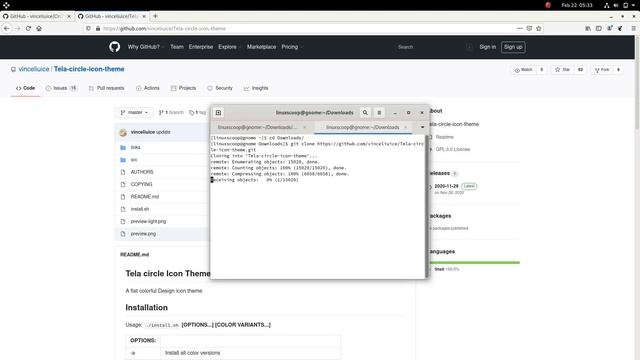Open the Security tab
Image resolution: width=640 pixels, height=360 pixels.
[x=220, y=88]
